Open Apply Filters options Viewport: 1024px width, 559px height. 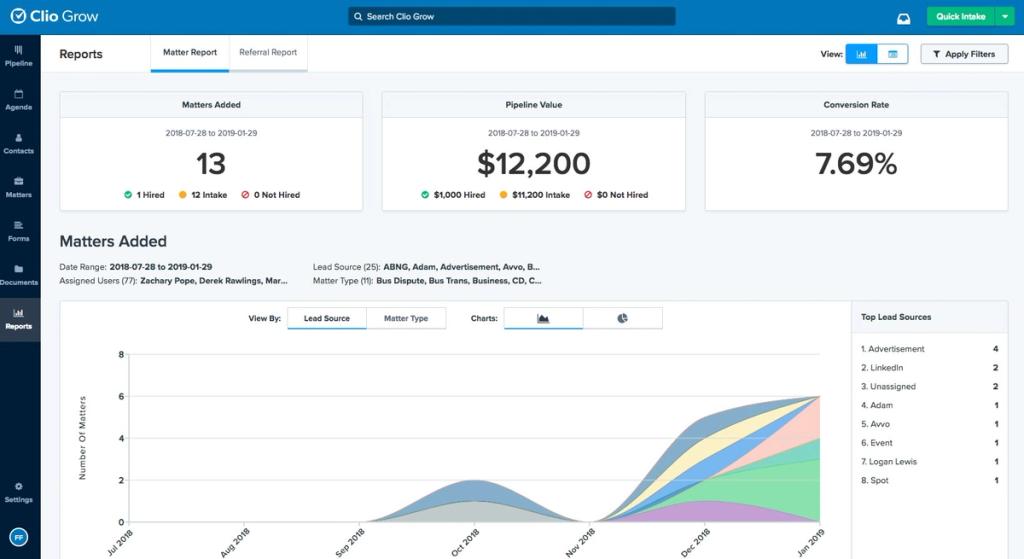[x=964, y=54]
